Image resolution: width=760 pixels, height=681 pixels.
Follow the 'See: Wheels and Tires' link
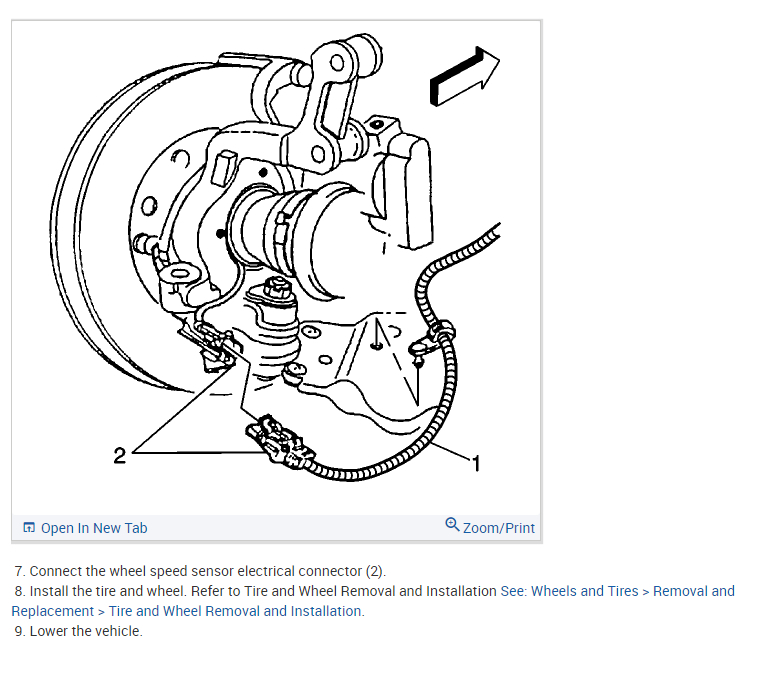(570, 591)
